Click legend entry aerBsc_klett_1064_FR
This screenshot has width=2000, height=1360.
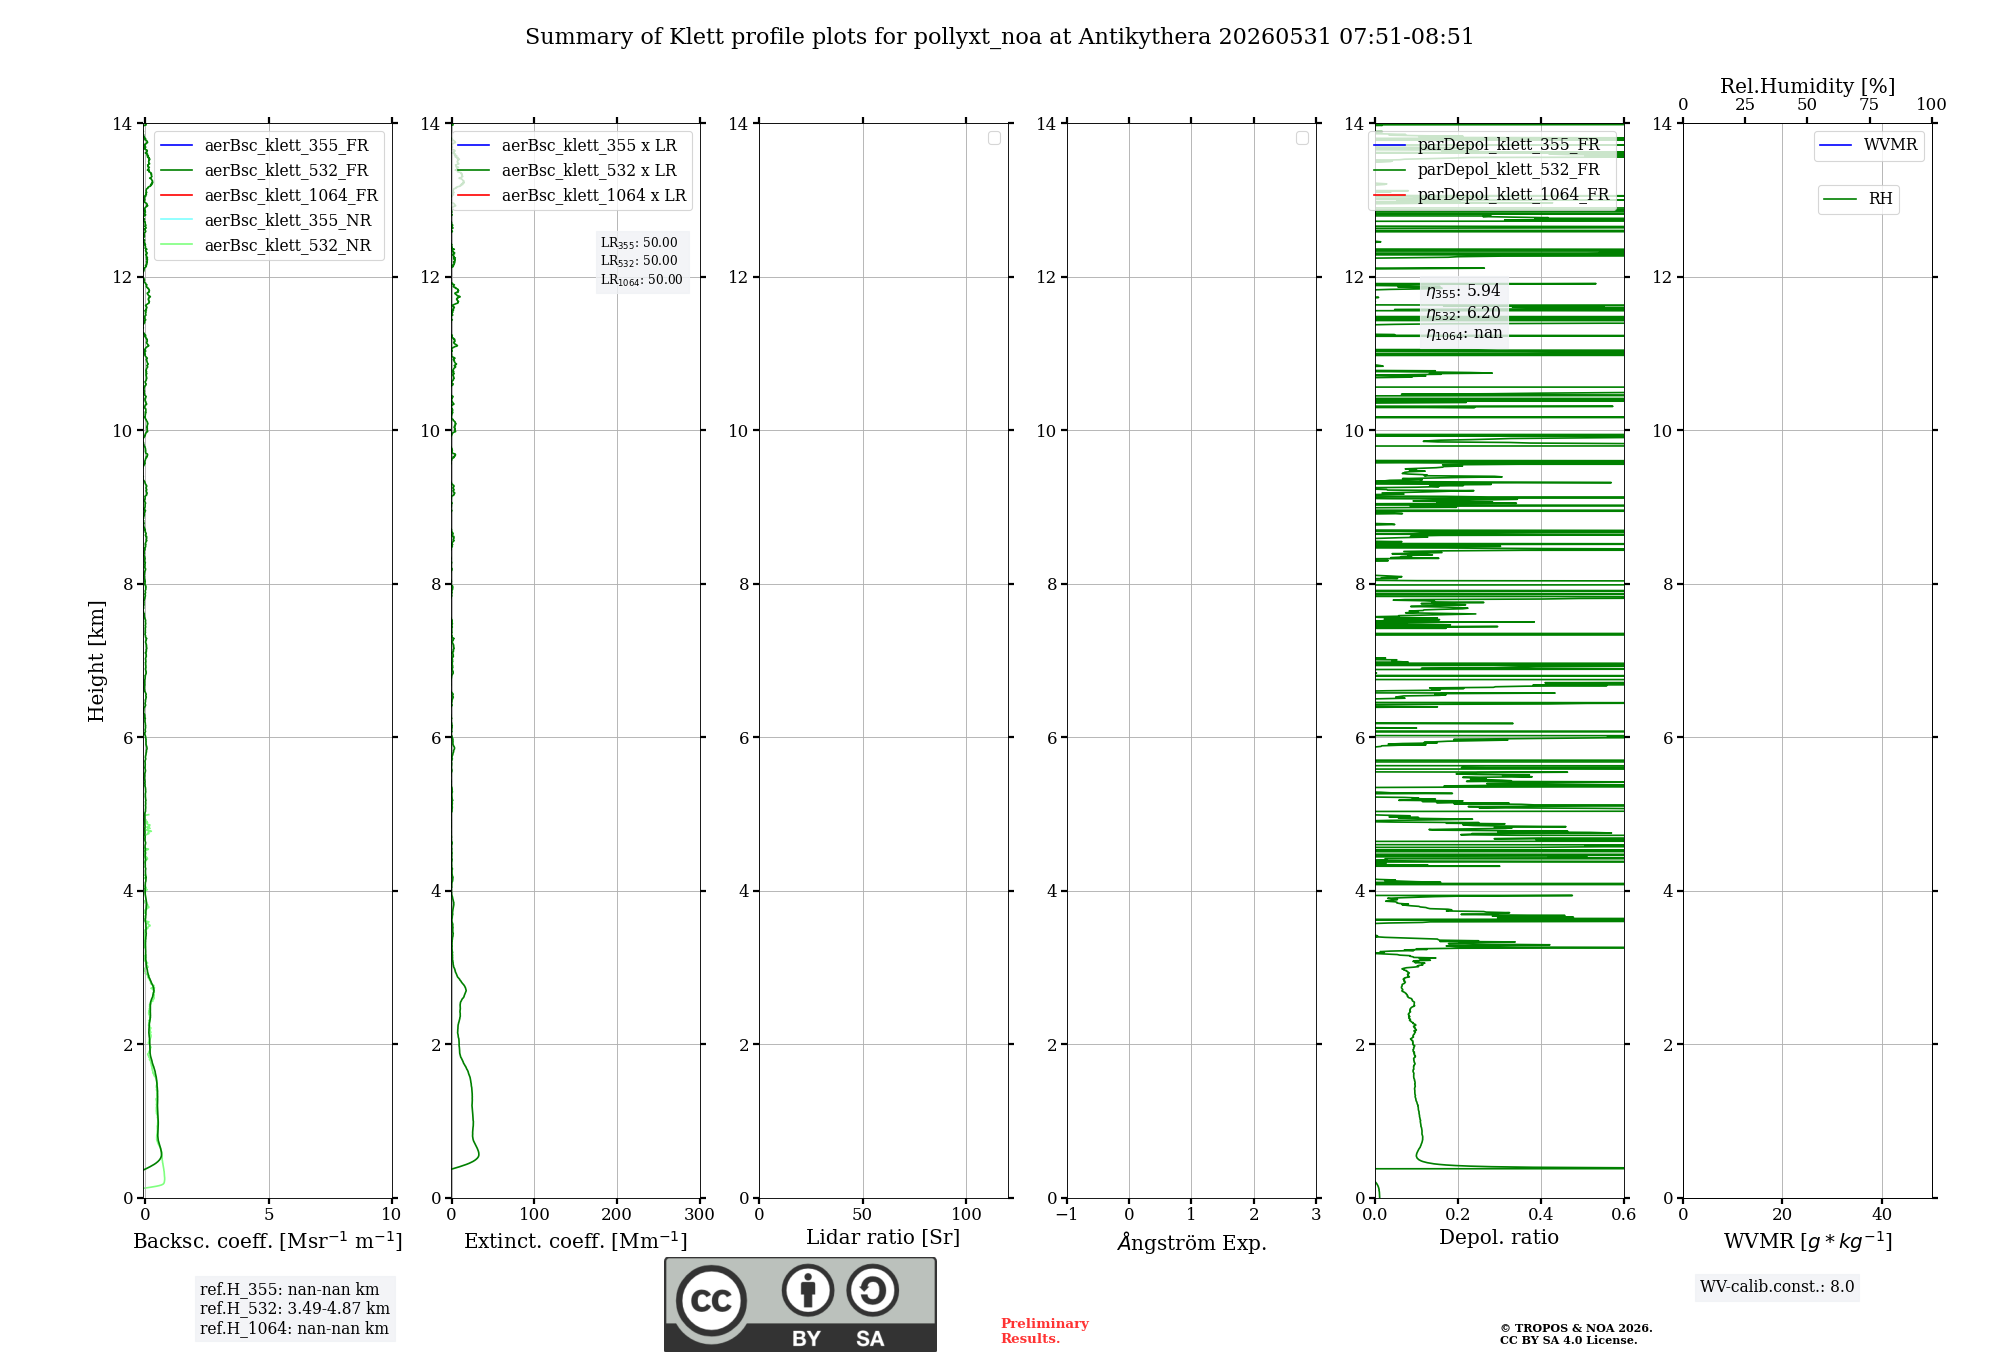coord(269,196)
